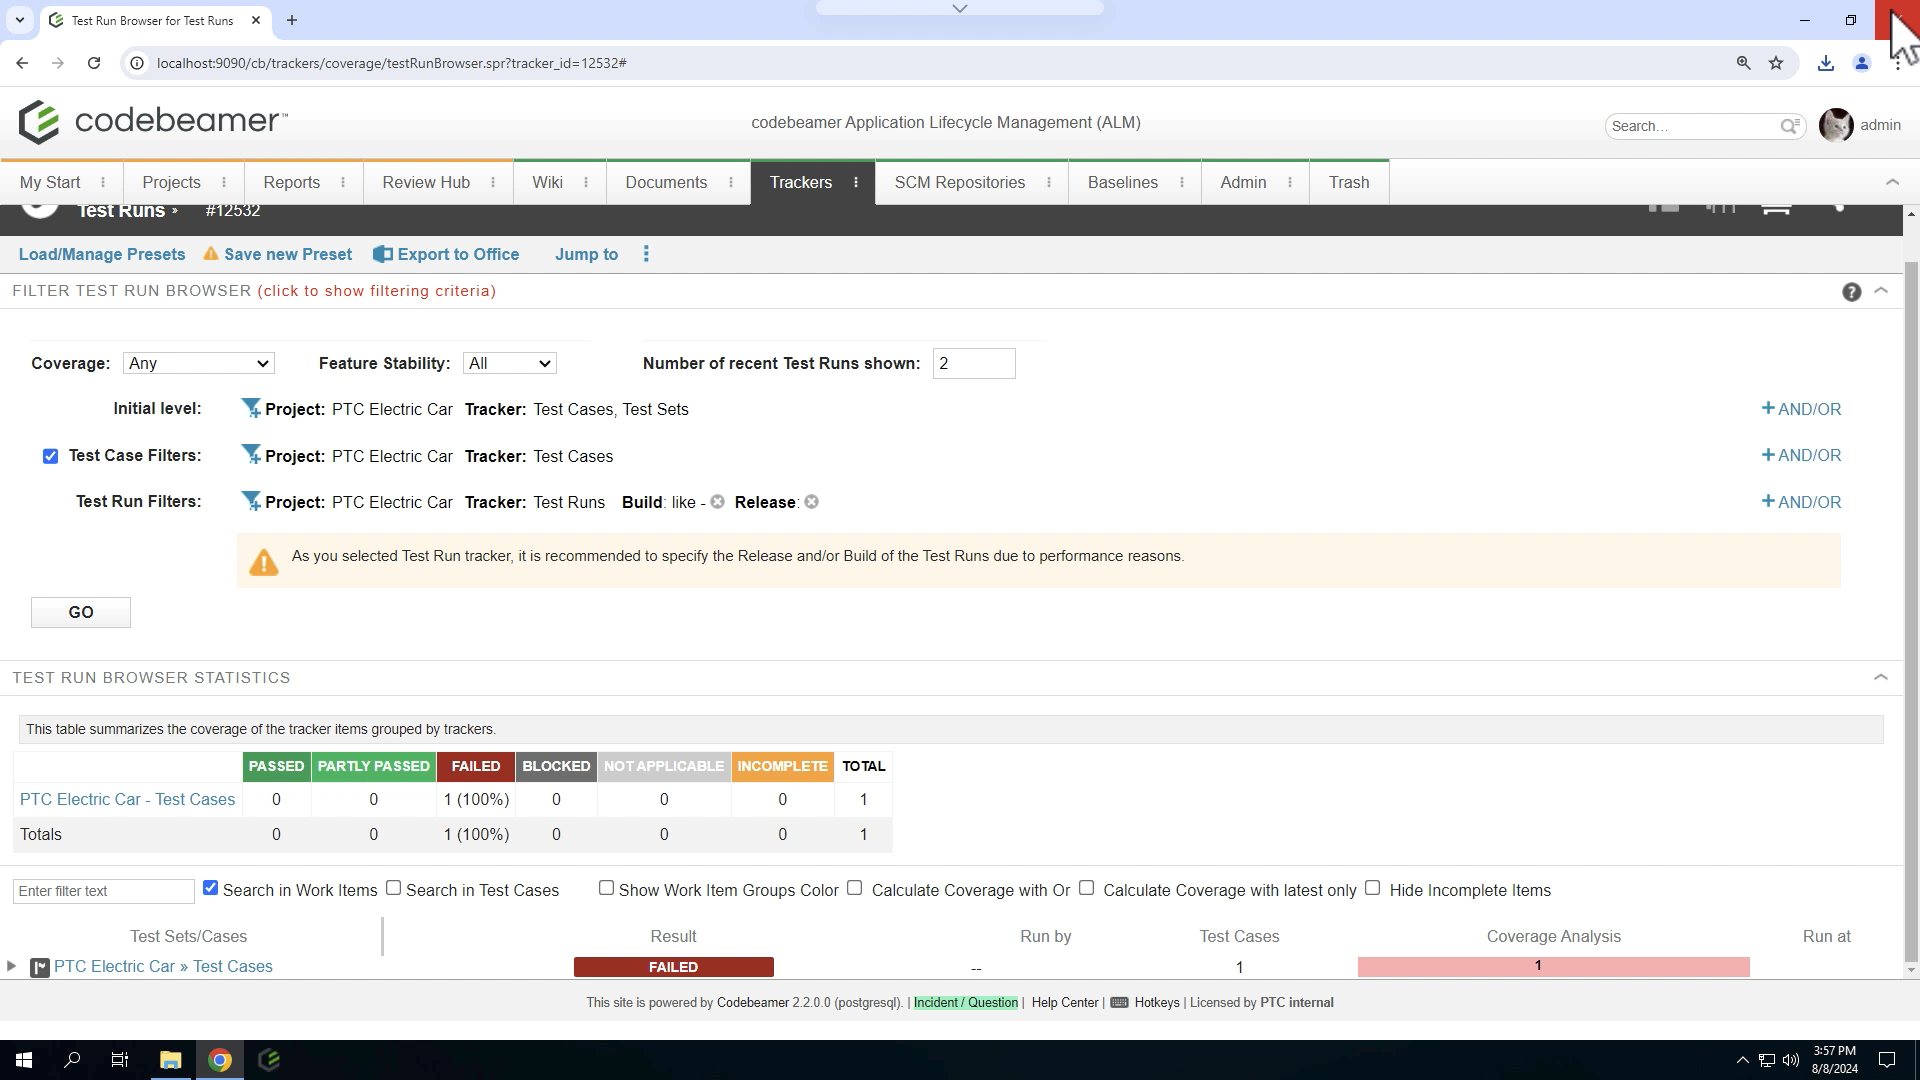Click the Test Case Filters funnel icon
This screenshot has height=1080, width=1920.
pos(251,455)
